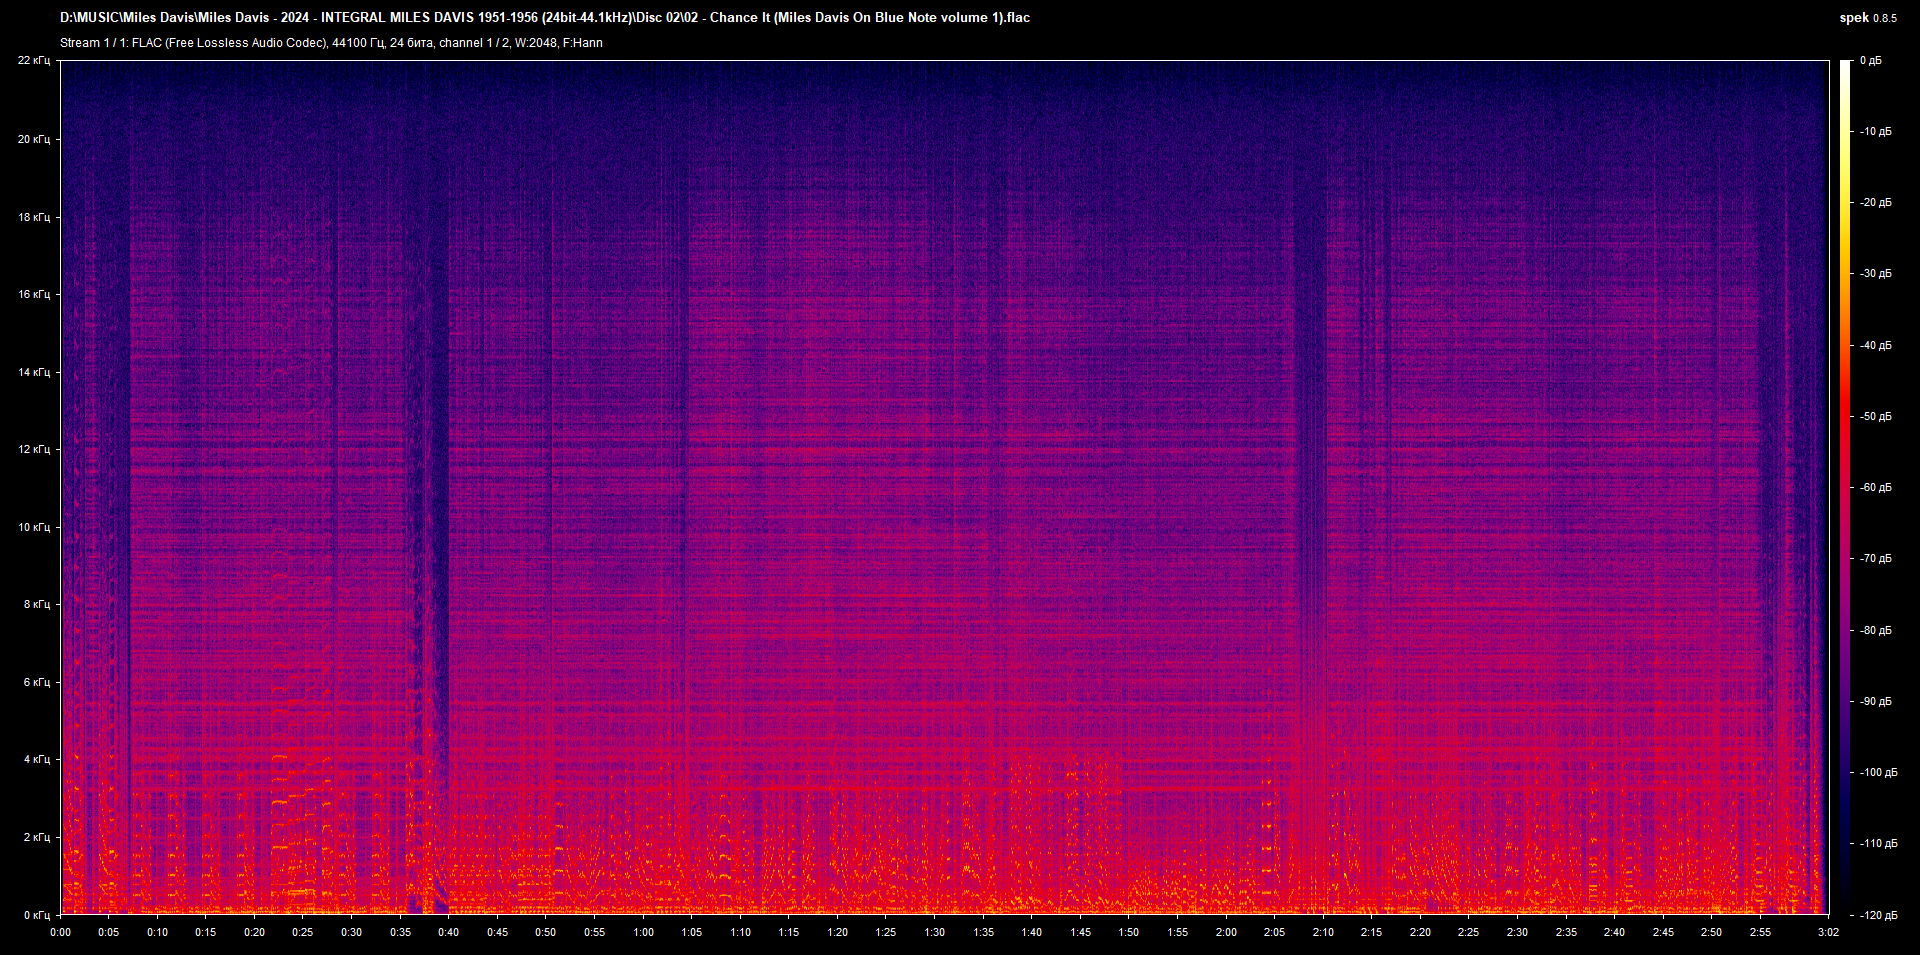Click the 6 кГц frequency label
Image resolution: width=1920 pixels, height=955 pixels.
(37, 682)
